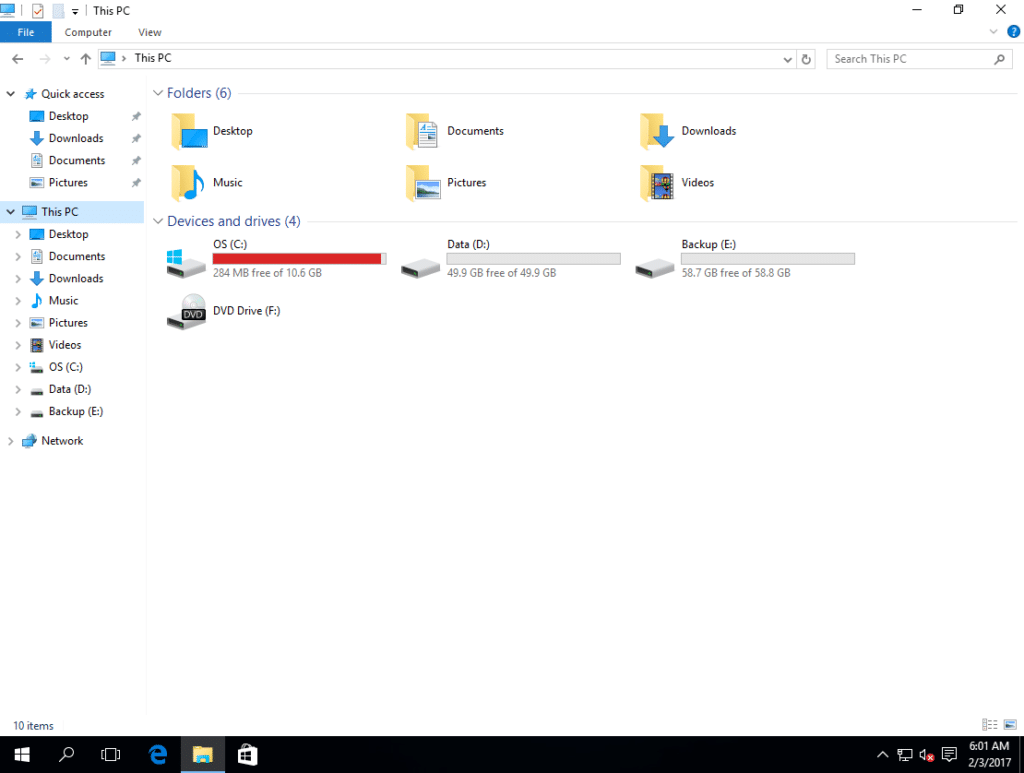This screenshot has width=1024, height=773.
Task: Collapse the Folders (6) group
Action: coord(157,93)
